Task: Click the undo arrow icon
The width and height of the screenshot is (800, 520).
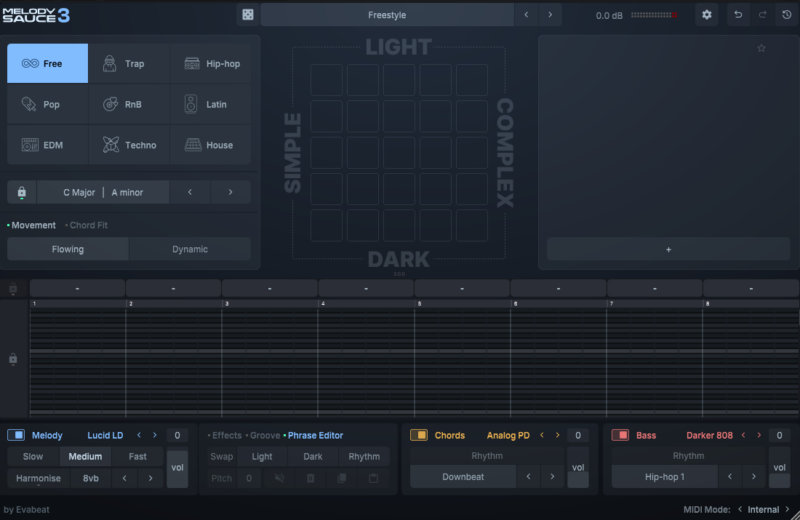Action: coord(738,15)
